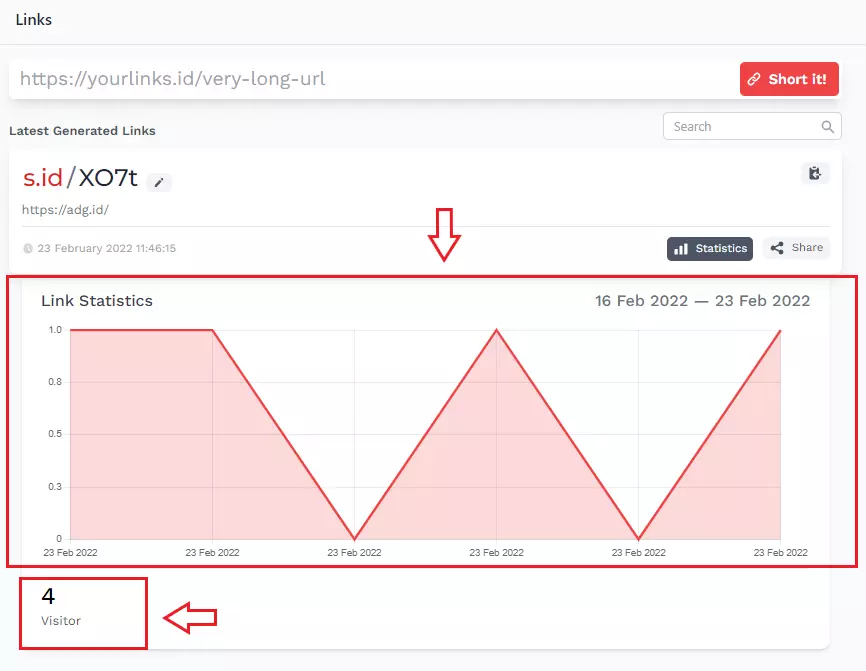Click the bar chart icon on Statistics
The image size is (866, 671).
[x=681, y=248]
